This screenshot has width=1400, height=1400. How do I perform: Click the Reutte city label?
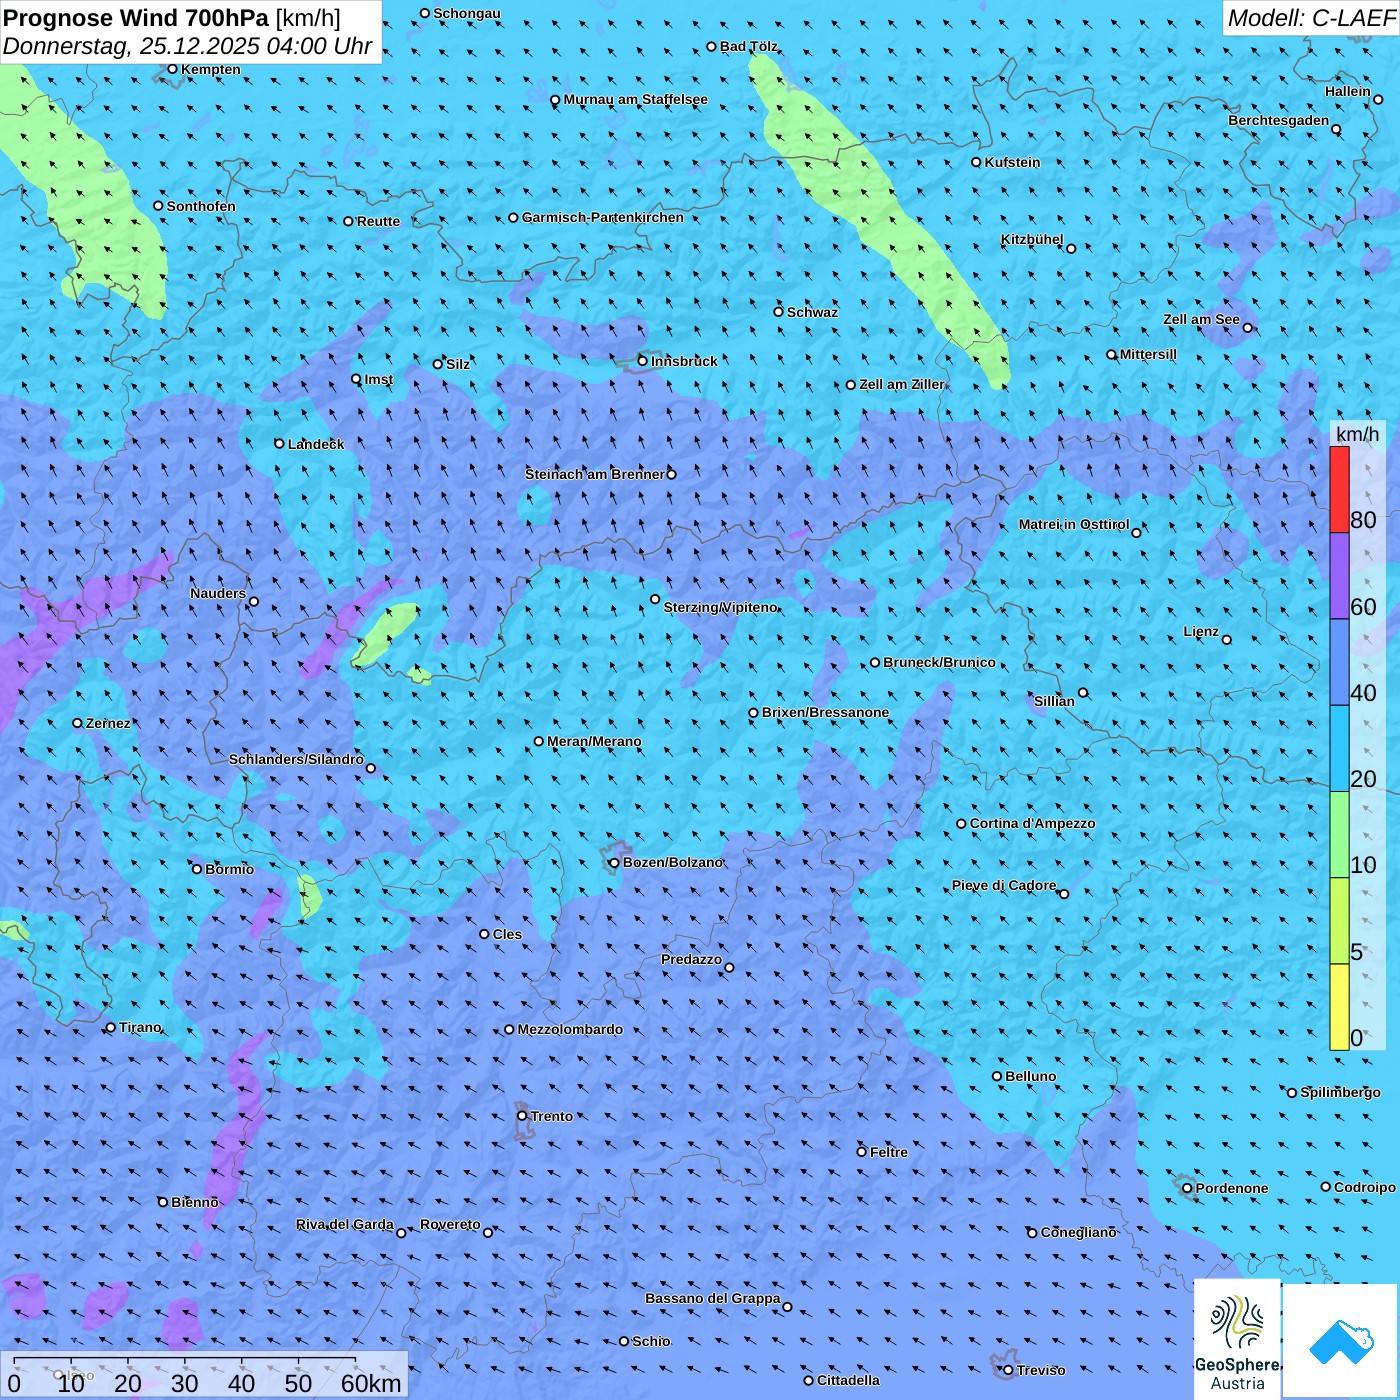(378, 221)
